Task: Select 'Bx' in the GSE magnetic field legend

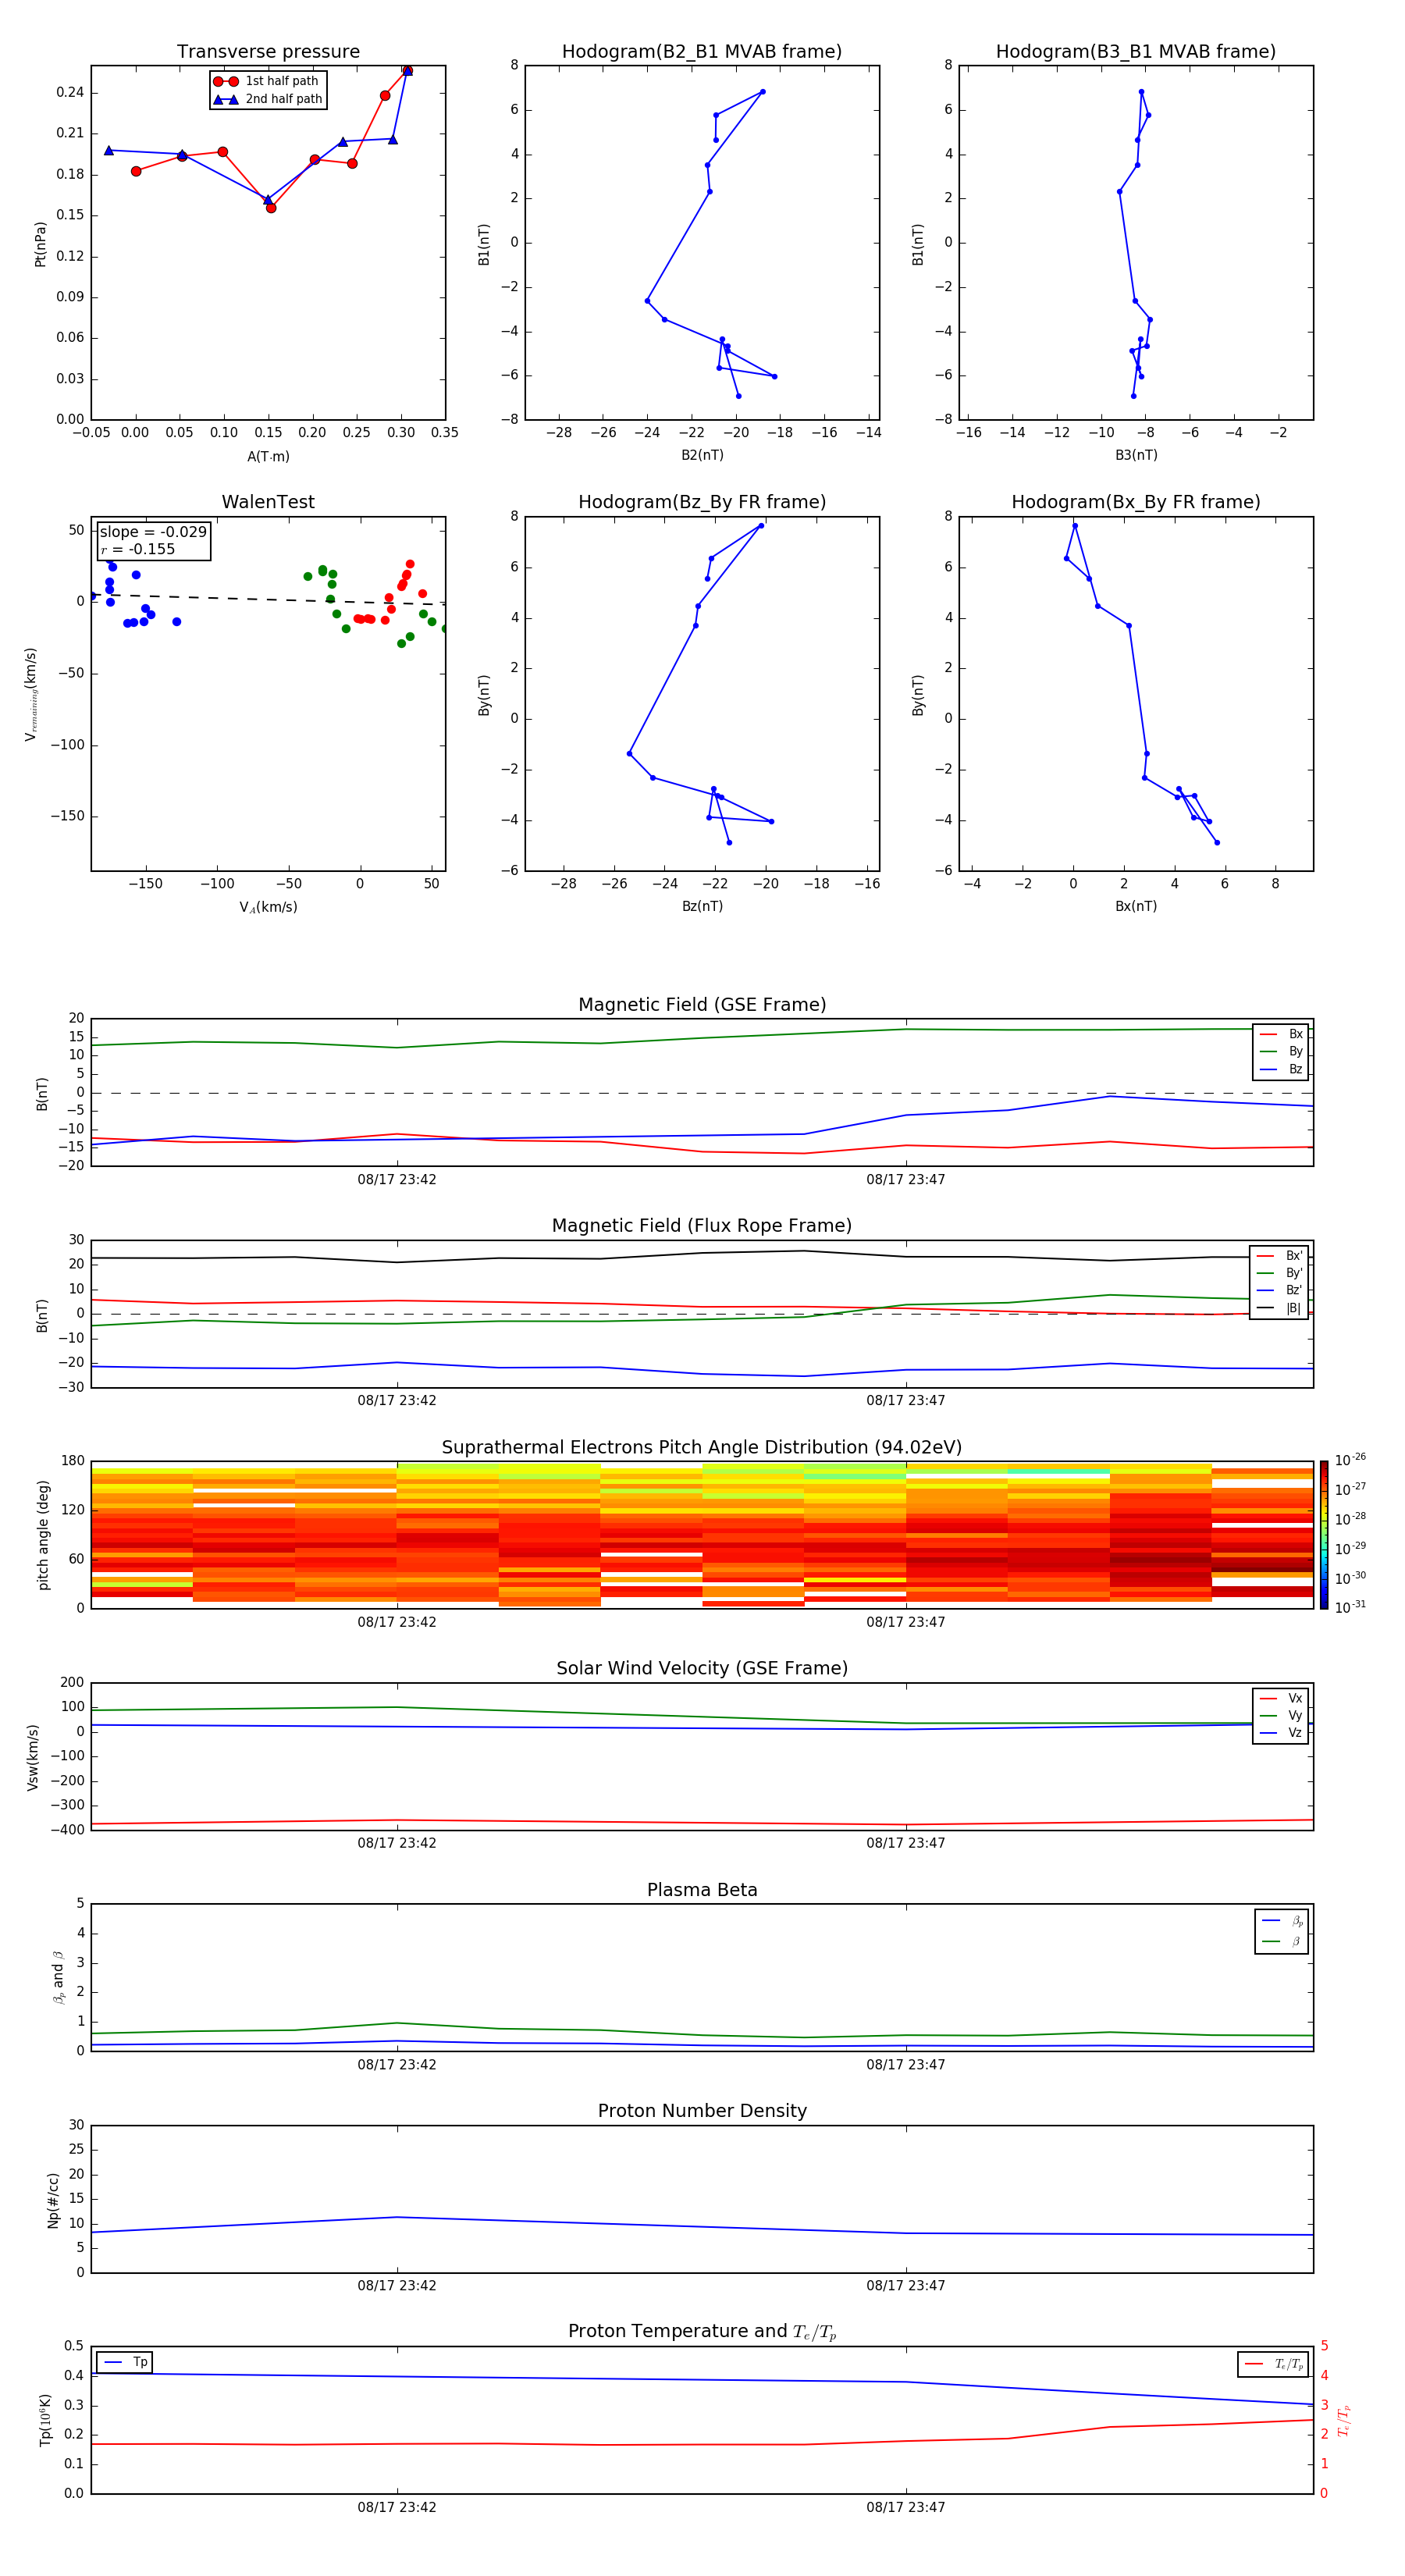Action: 1281,1034
